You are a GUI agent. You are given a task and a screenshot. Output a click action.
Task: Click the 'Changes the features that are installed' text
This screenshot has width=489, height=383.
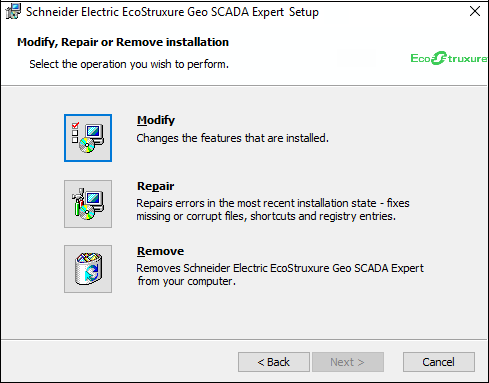click(x=233, y=138)
